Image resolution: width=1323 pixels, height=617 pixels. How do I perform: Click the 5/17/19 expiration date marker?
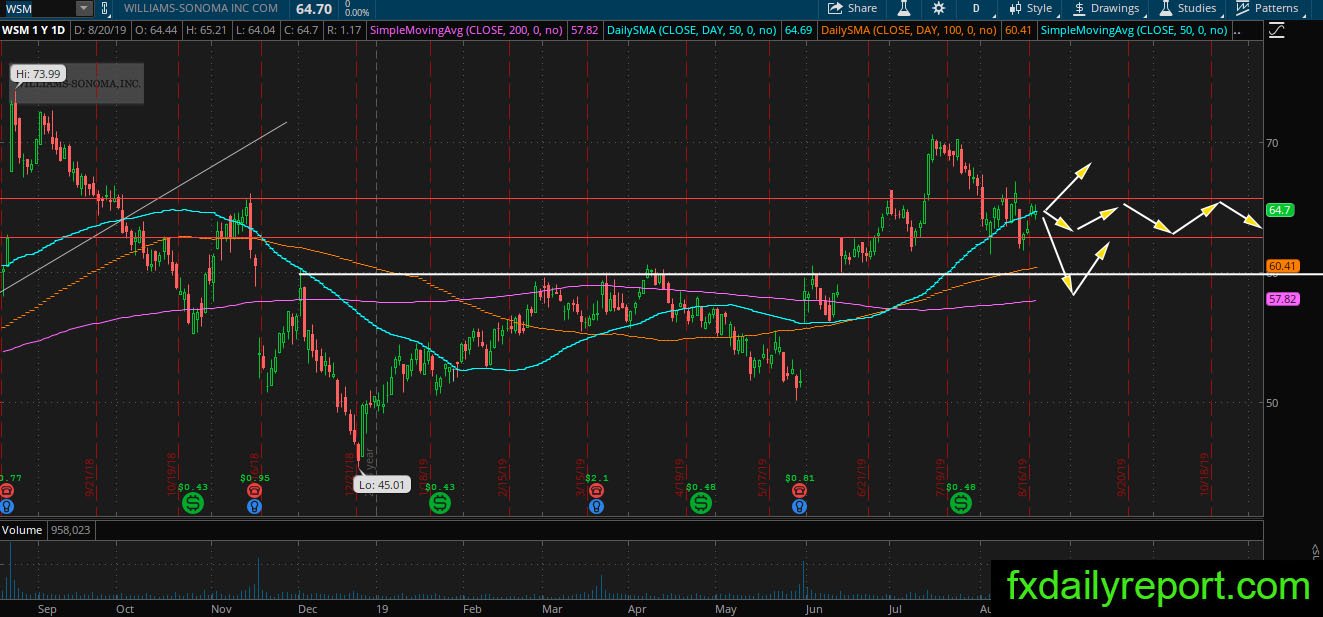pos(762,478)
